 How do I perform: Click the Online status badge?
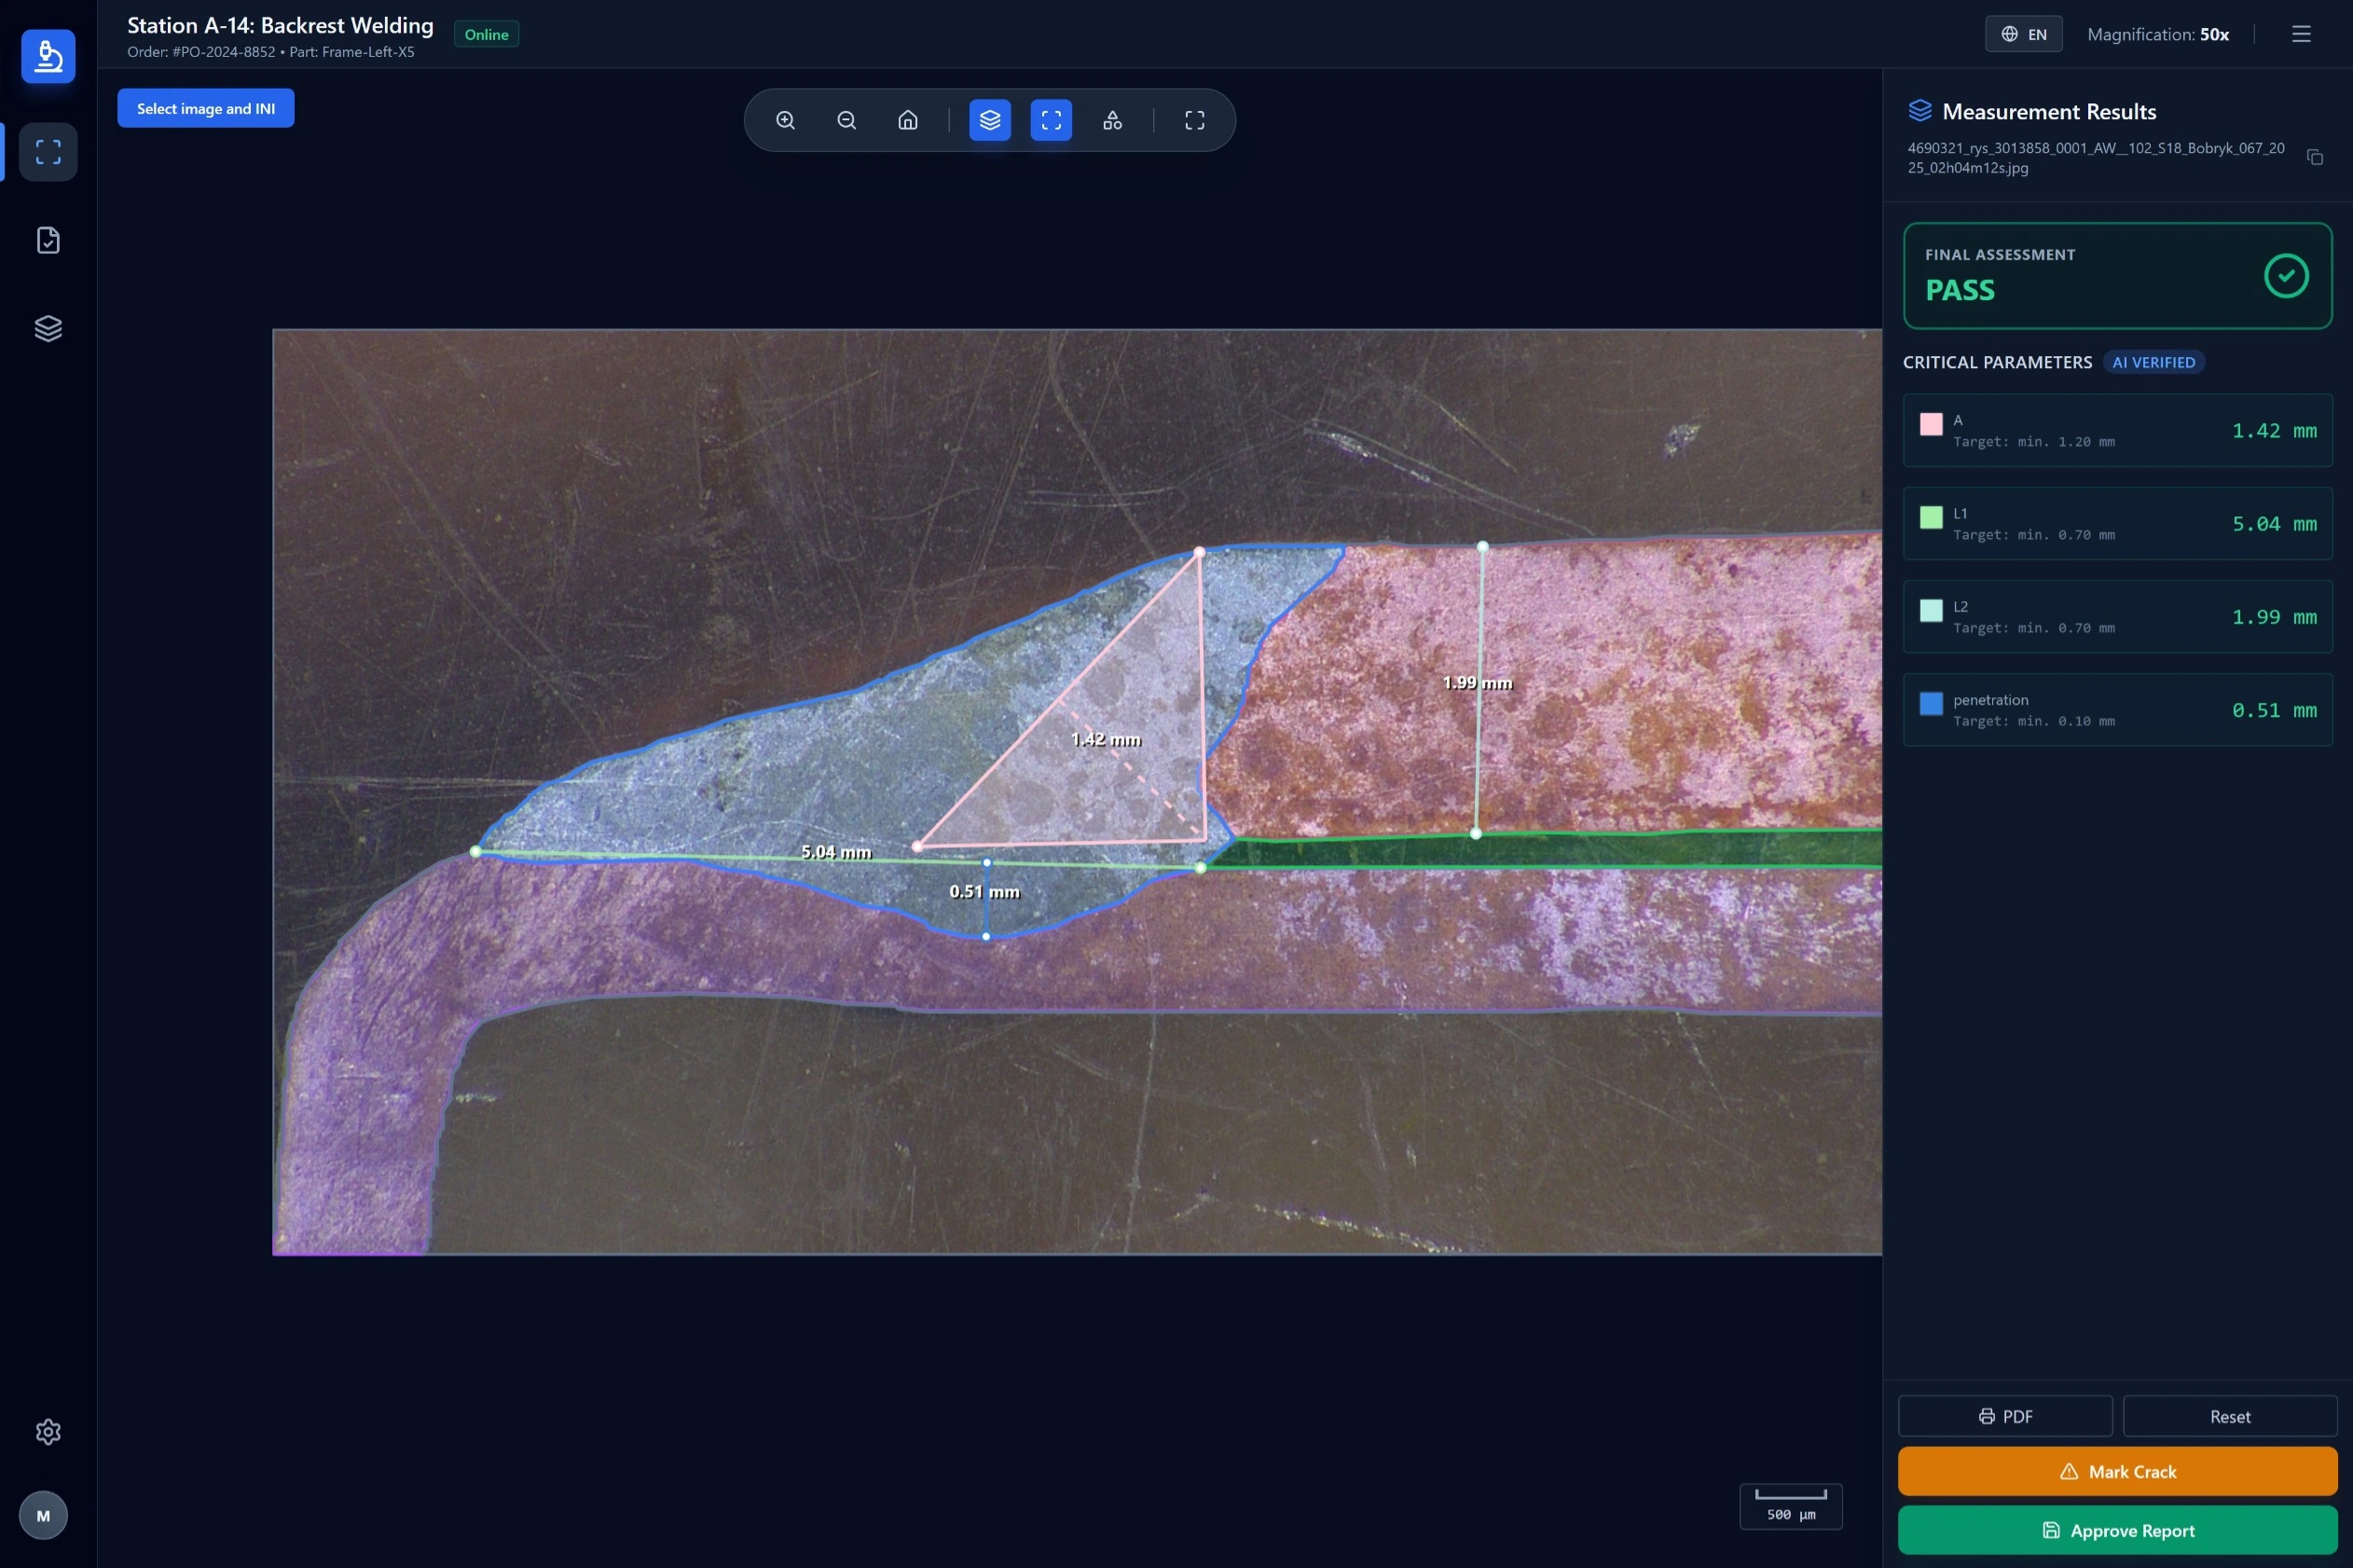(x=485, y=33)
